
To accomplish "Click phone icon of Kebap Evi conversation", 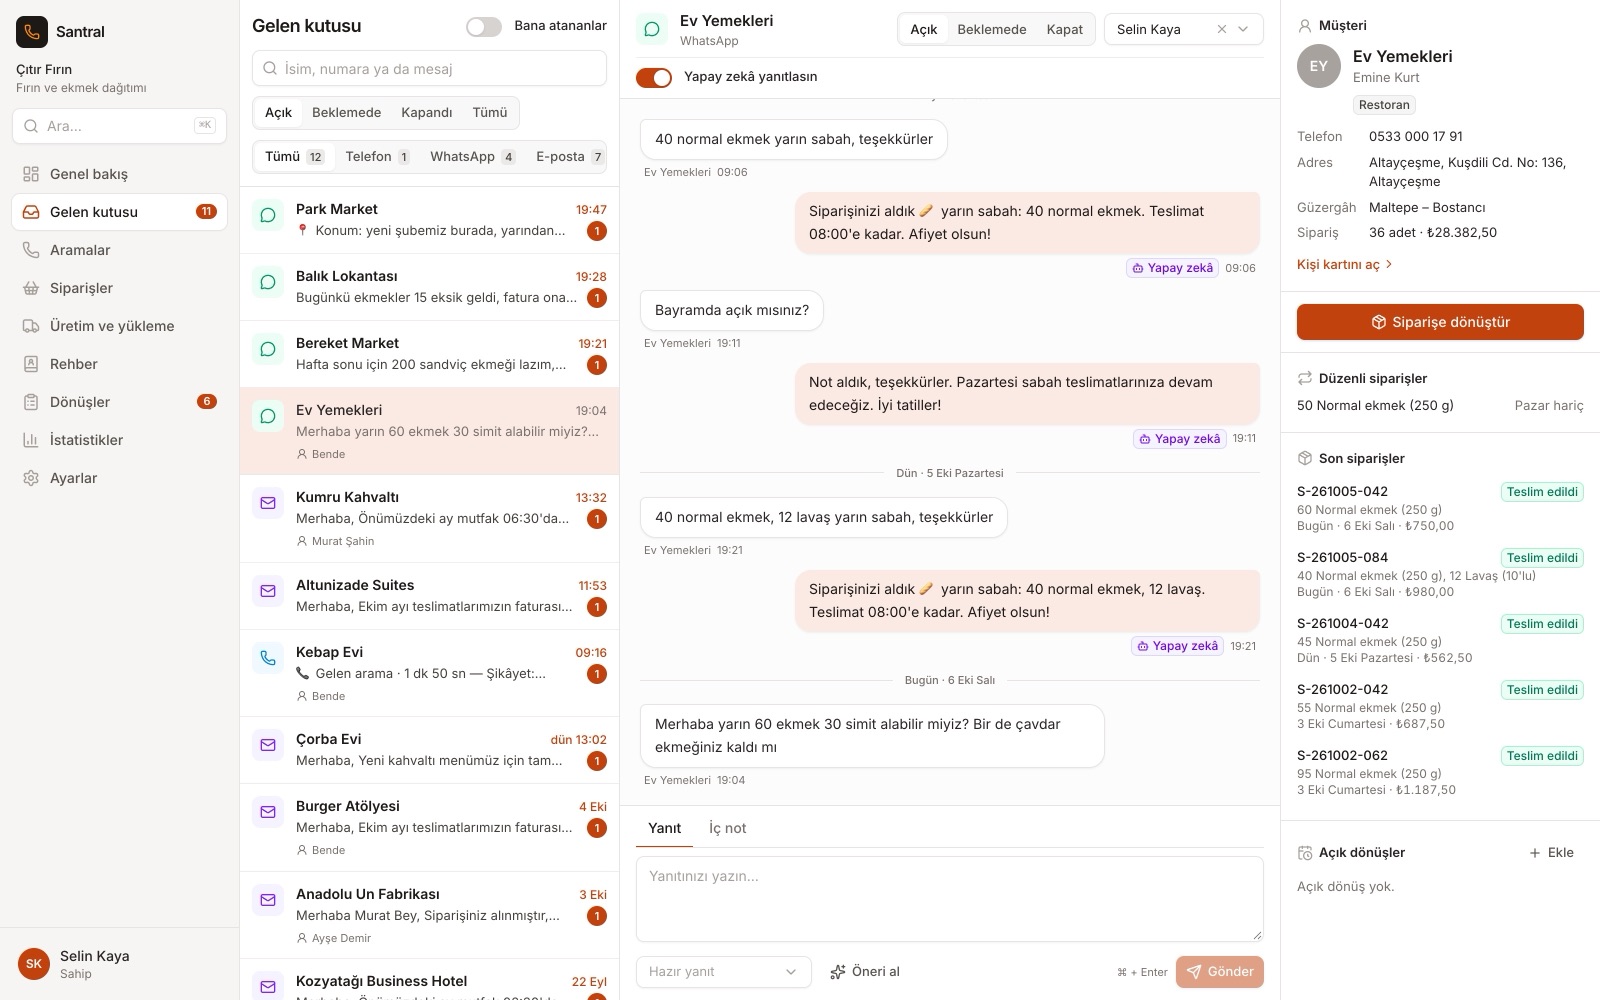I will point(268,658).
